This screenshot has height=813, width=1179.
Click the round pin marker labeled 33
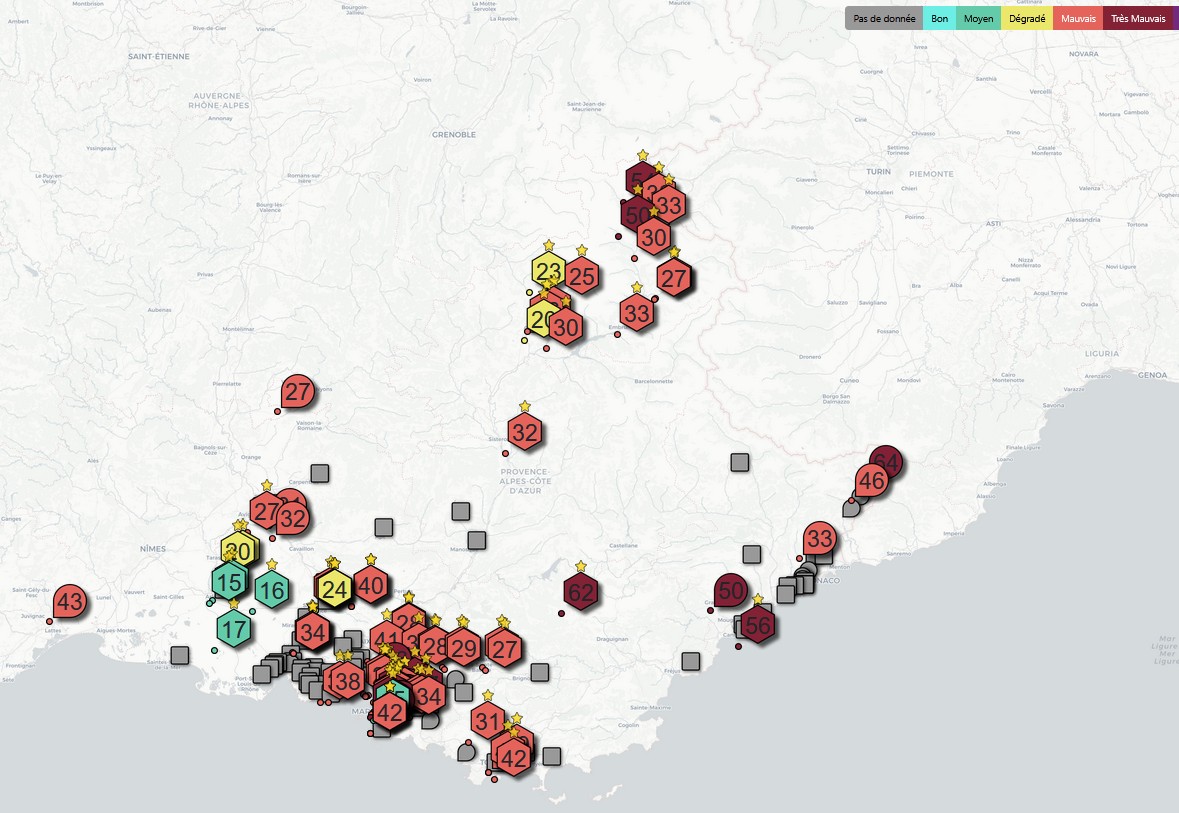point(820,538)
